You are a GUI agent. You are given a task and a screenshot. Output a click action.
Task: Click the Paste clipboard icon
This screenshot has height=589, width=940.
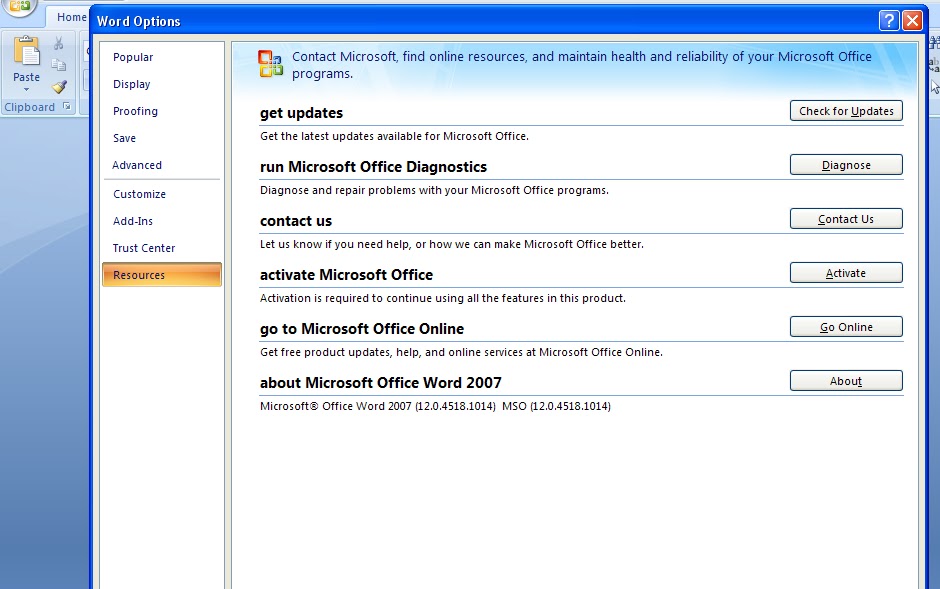[26, 51]
